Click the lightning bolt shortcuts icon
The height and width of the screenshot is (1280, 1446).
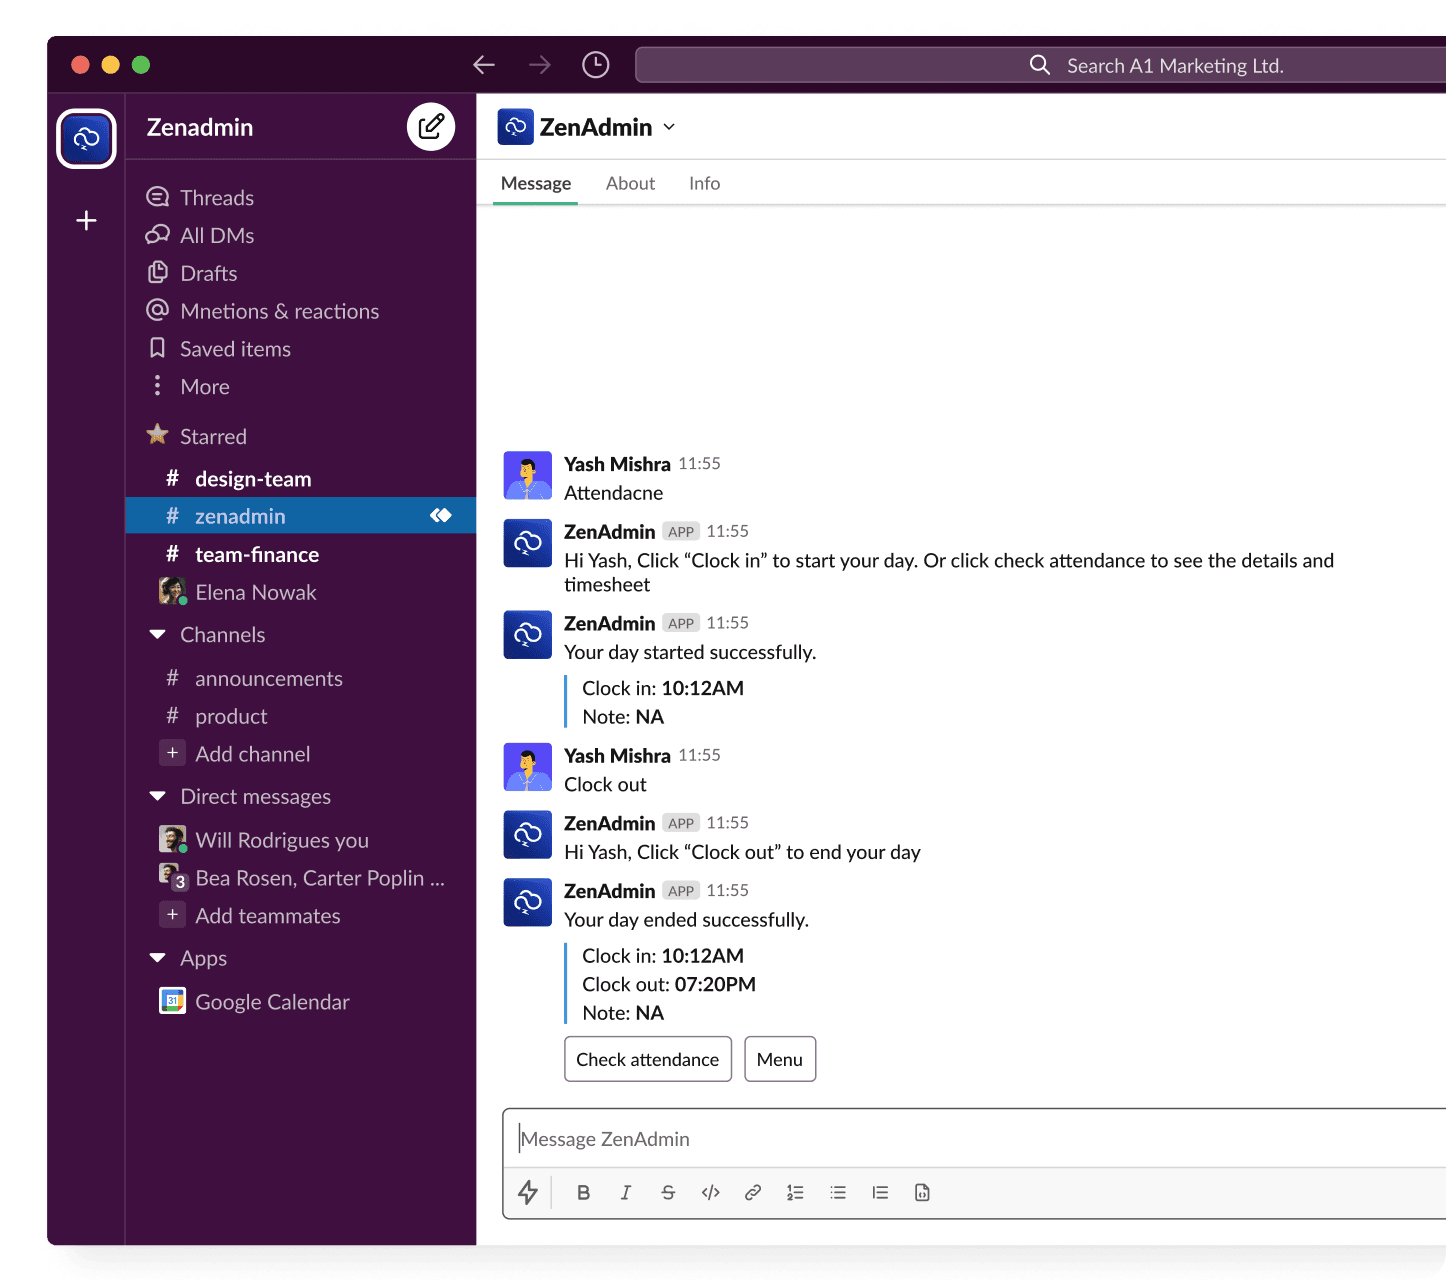(x=528, y=1192)
